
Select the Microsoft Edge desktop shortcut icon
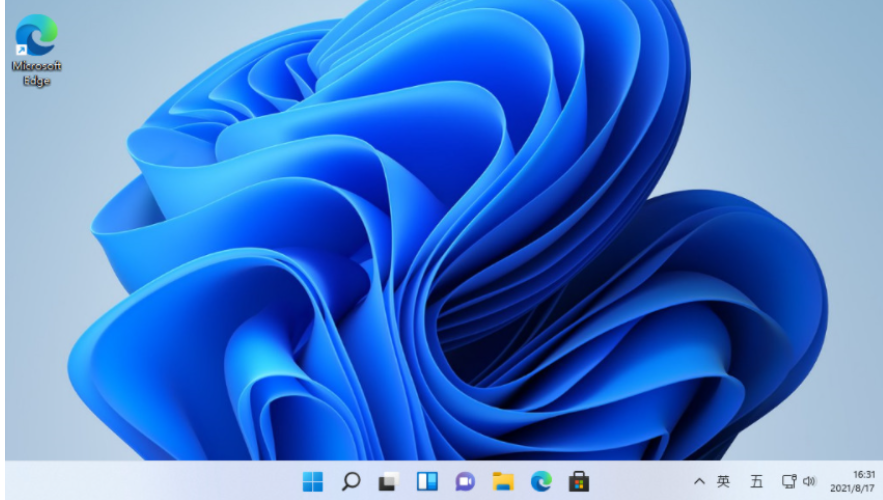click(36, 36)
